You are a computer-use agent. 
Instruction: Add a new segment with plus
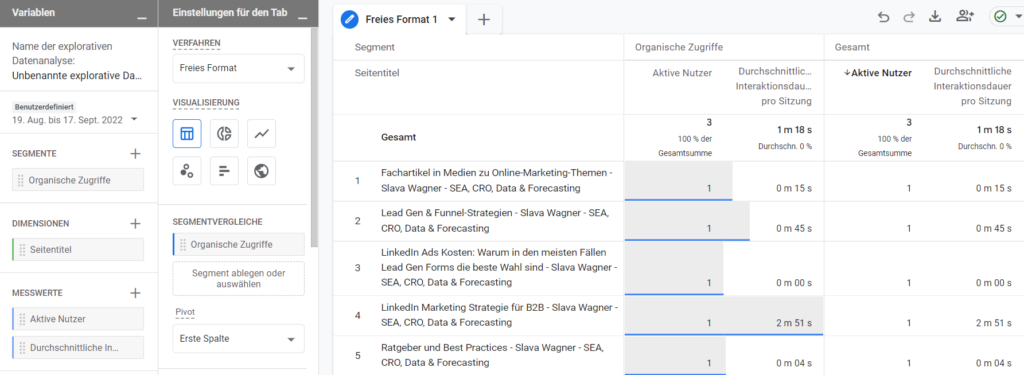tap(135, 154)
